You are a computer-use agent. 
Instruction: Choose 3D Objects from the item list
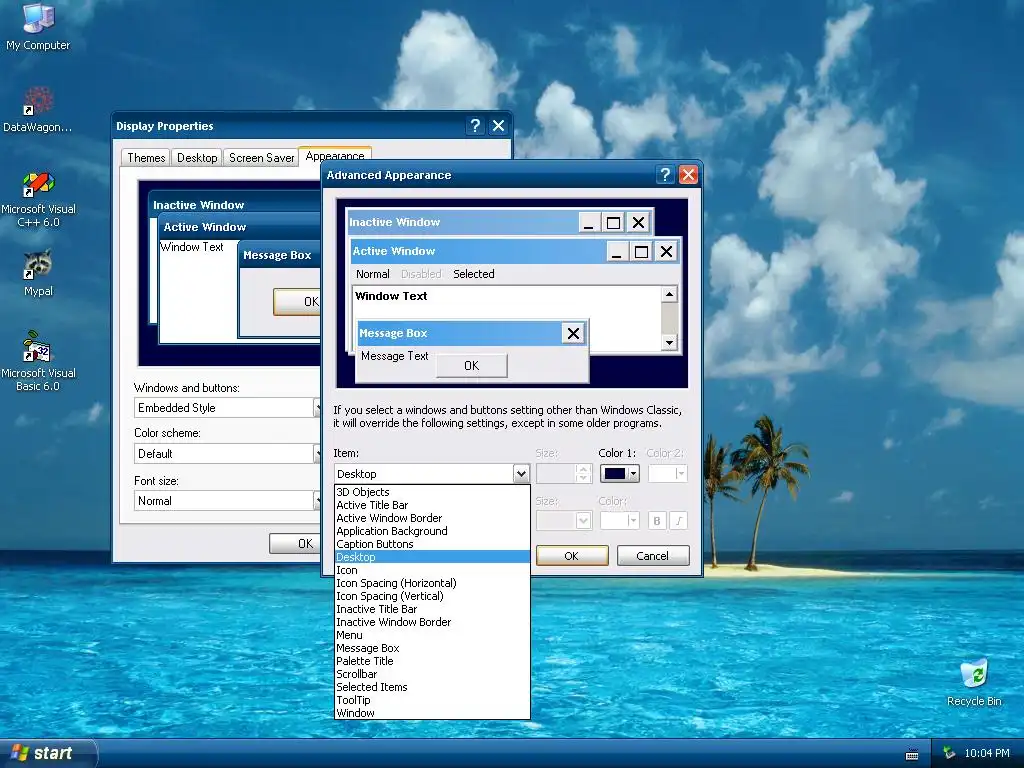(x=432, y=492)
